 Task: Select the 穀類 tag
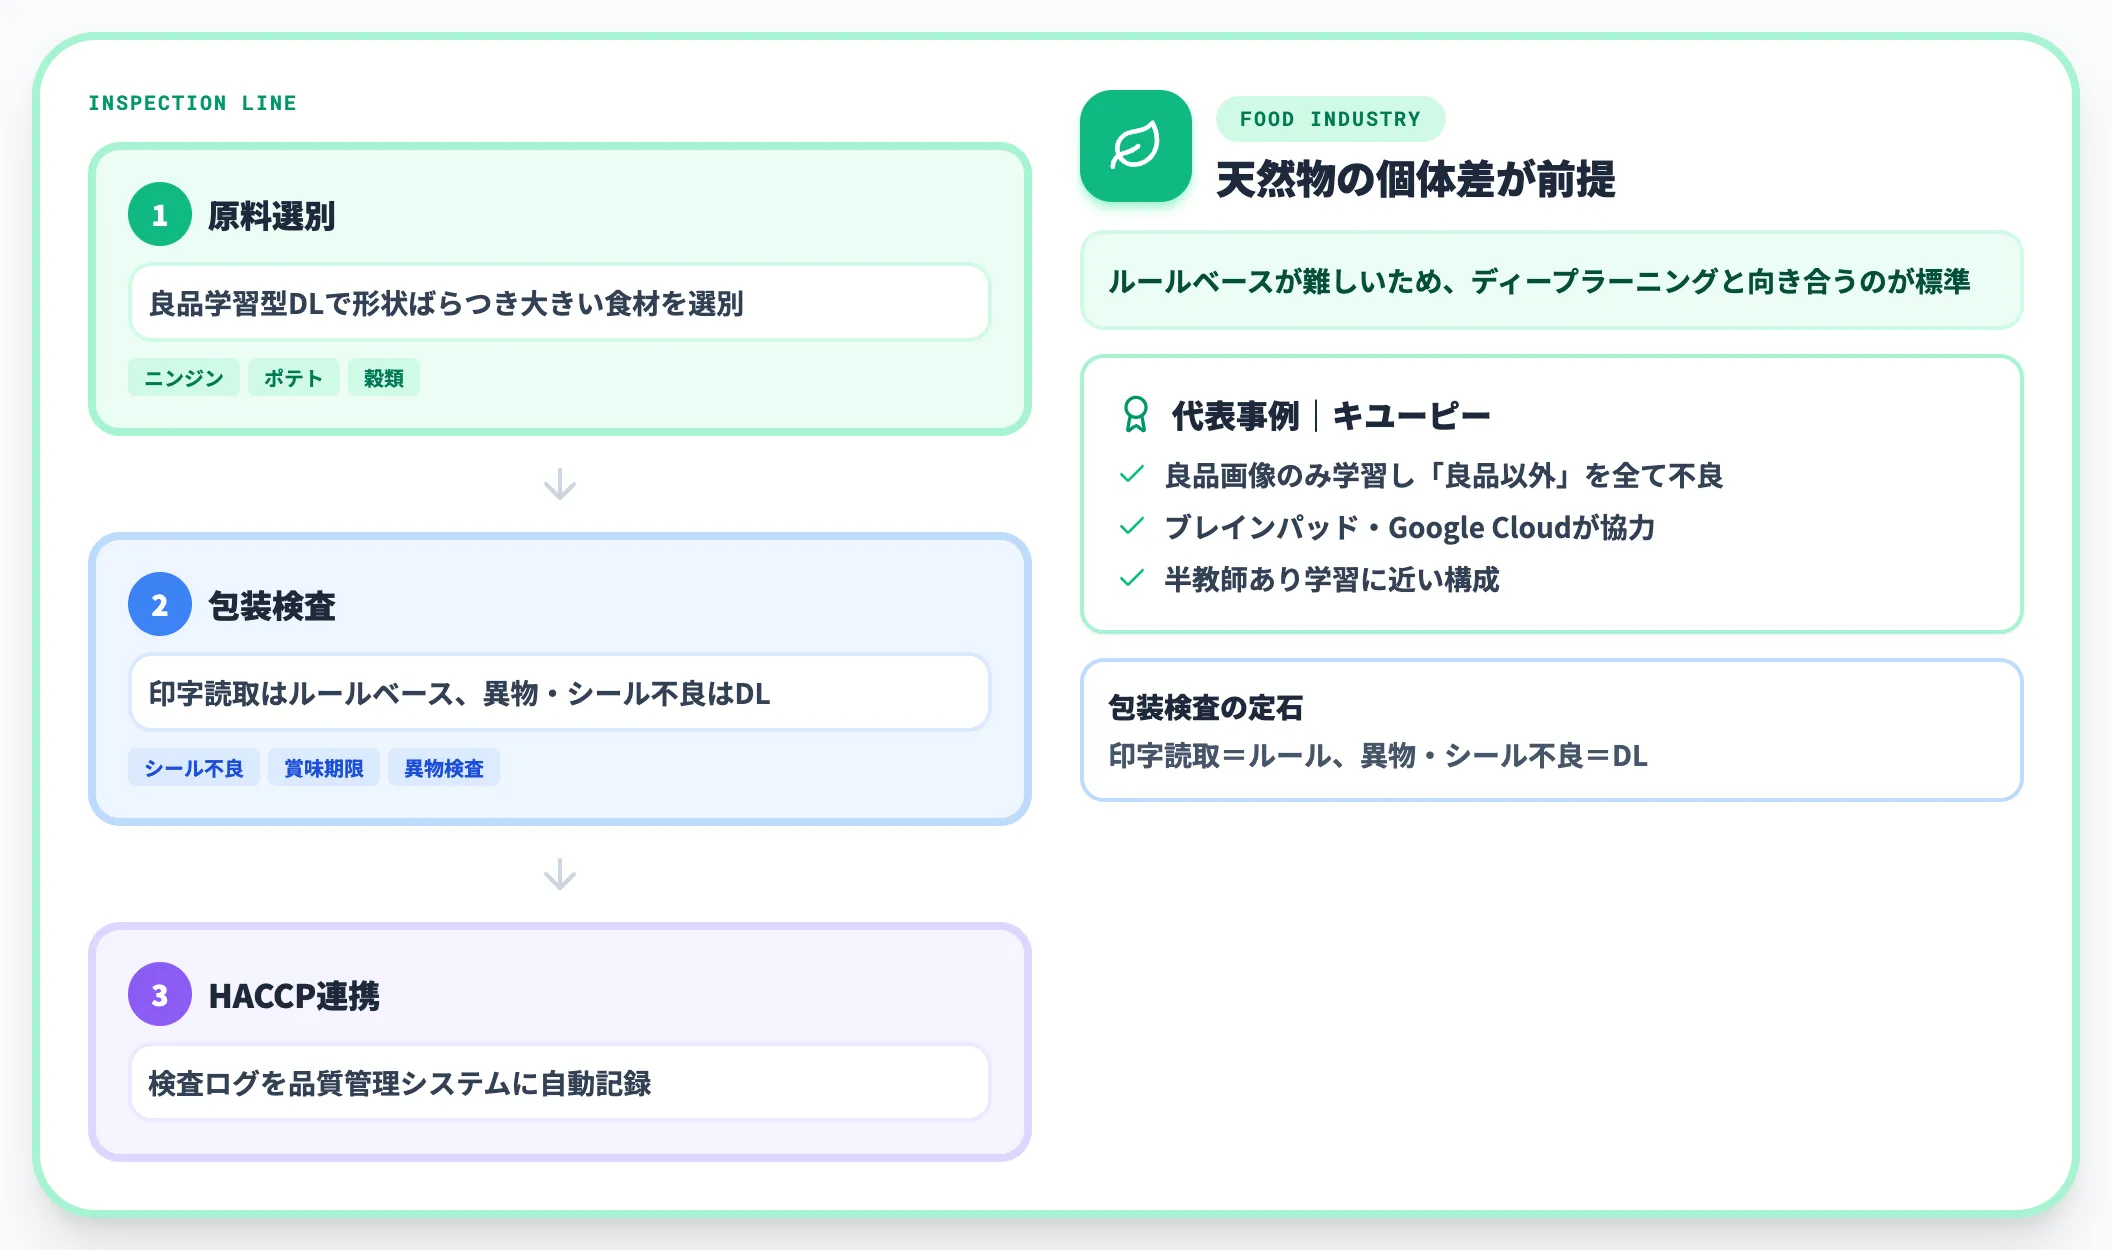click(x=384, y=378)
